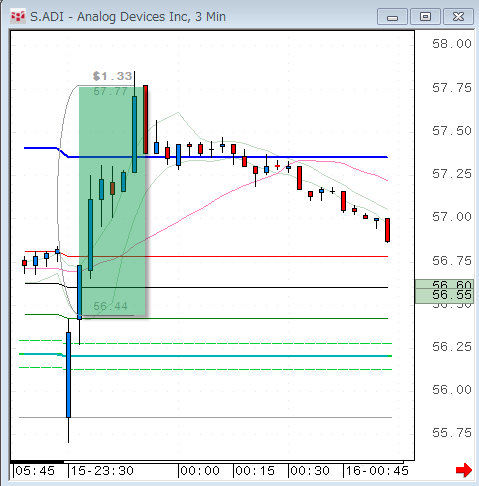Click the 00:15 time axis label
Screen dimensions: 479x486
255,471
